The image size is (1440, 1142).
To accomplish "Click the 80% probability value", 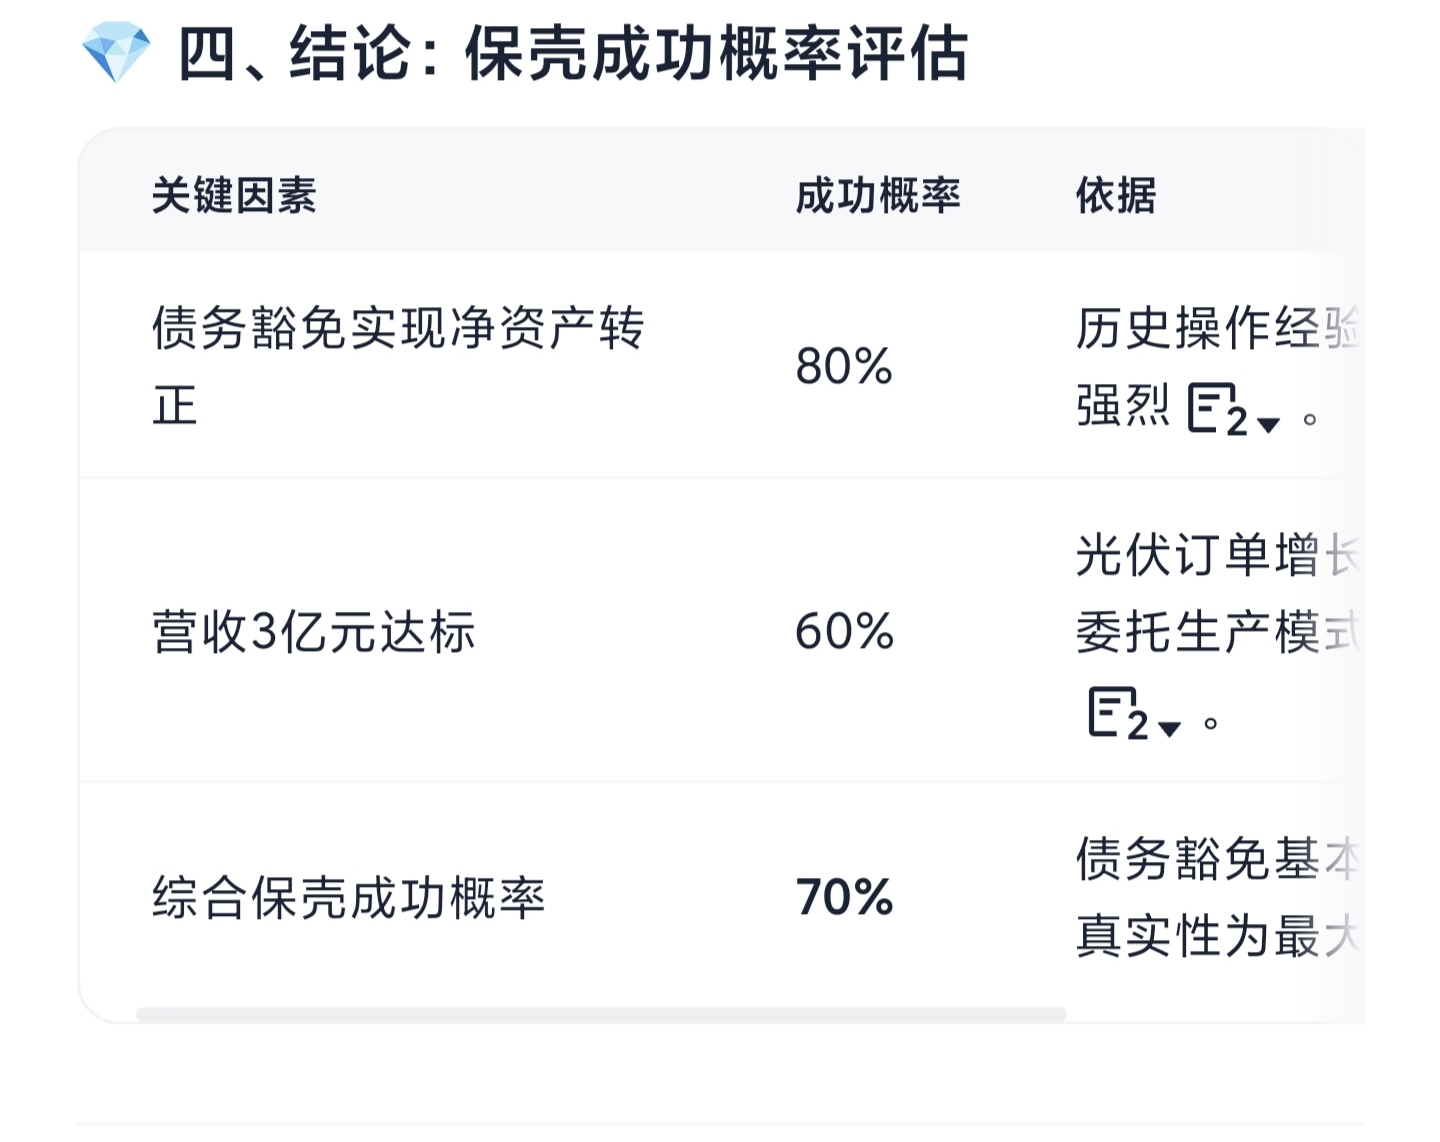I will pos(844,366).
